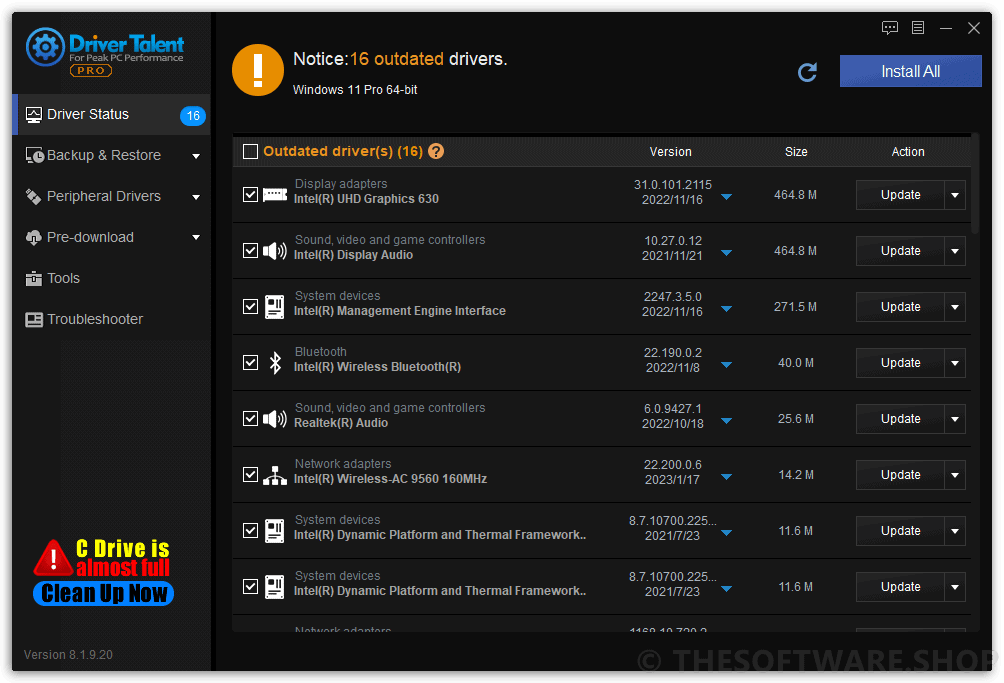Uncheck Management Engine Interface checkbox
The height and width of the screenshot is (683, 1004).
tap(250, 307)
